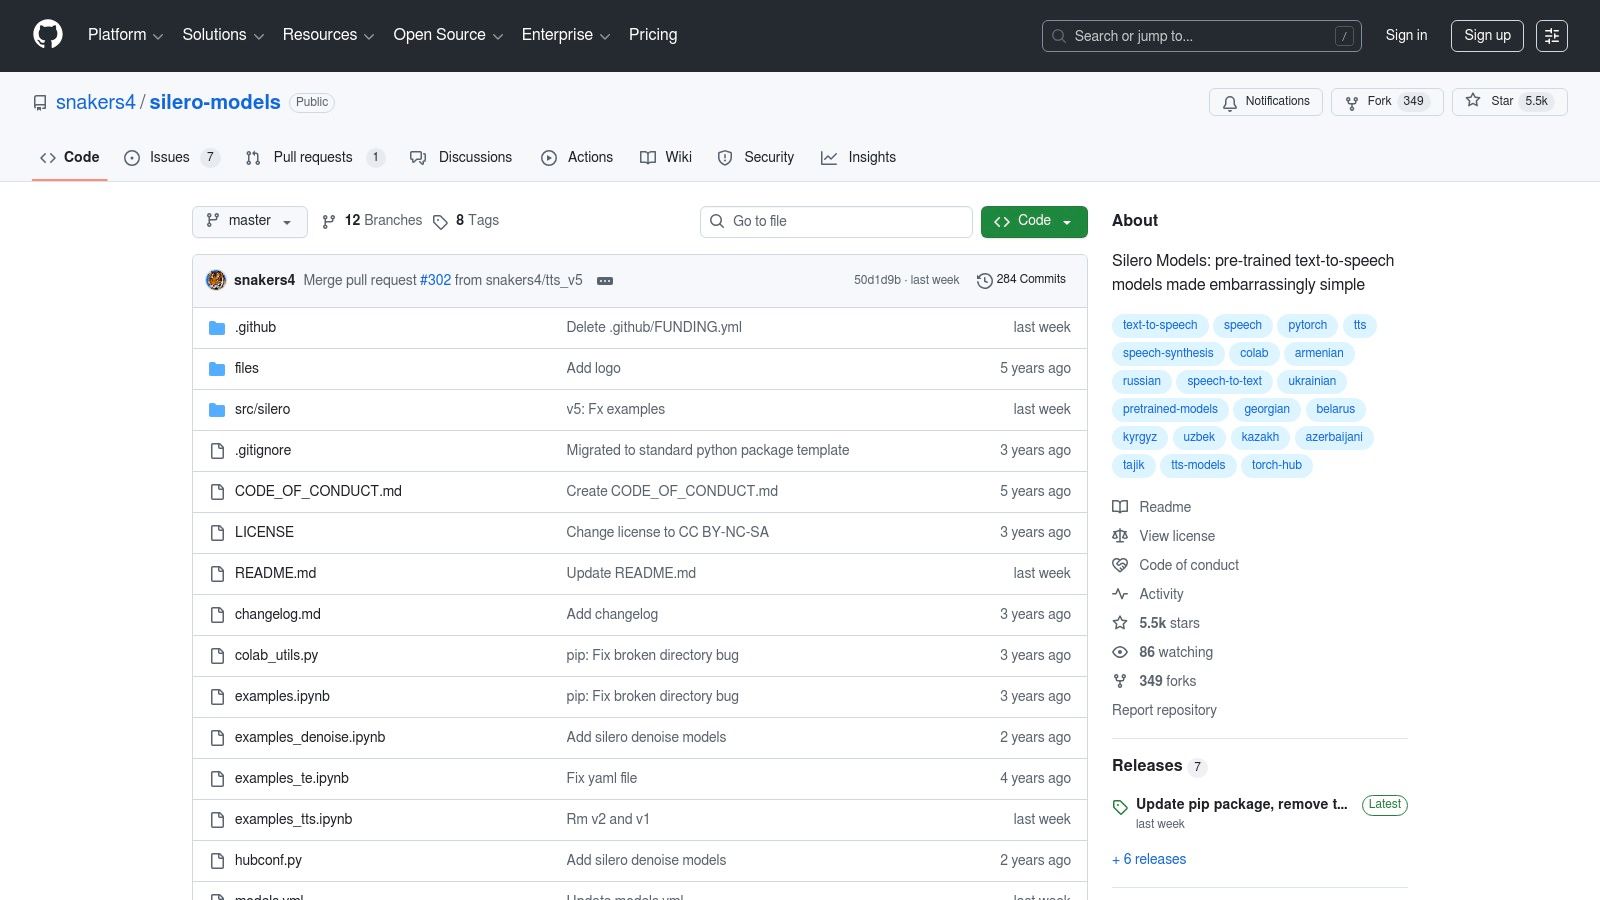Select the text-to-speech topic tag
Image resolution: width=1600 pixels, height=900 pixels.
tap(1159, 326)
